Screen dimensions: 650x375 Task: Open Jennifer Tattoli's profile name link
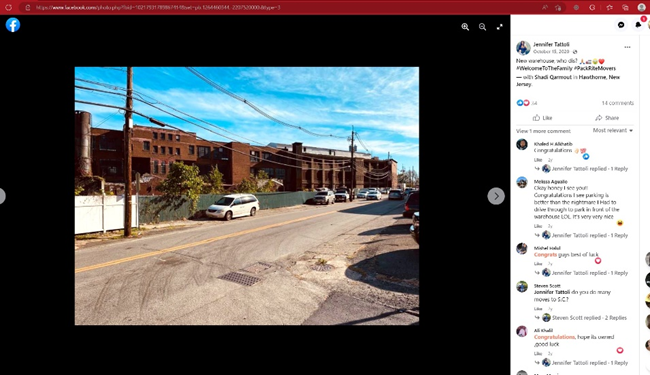551,44
